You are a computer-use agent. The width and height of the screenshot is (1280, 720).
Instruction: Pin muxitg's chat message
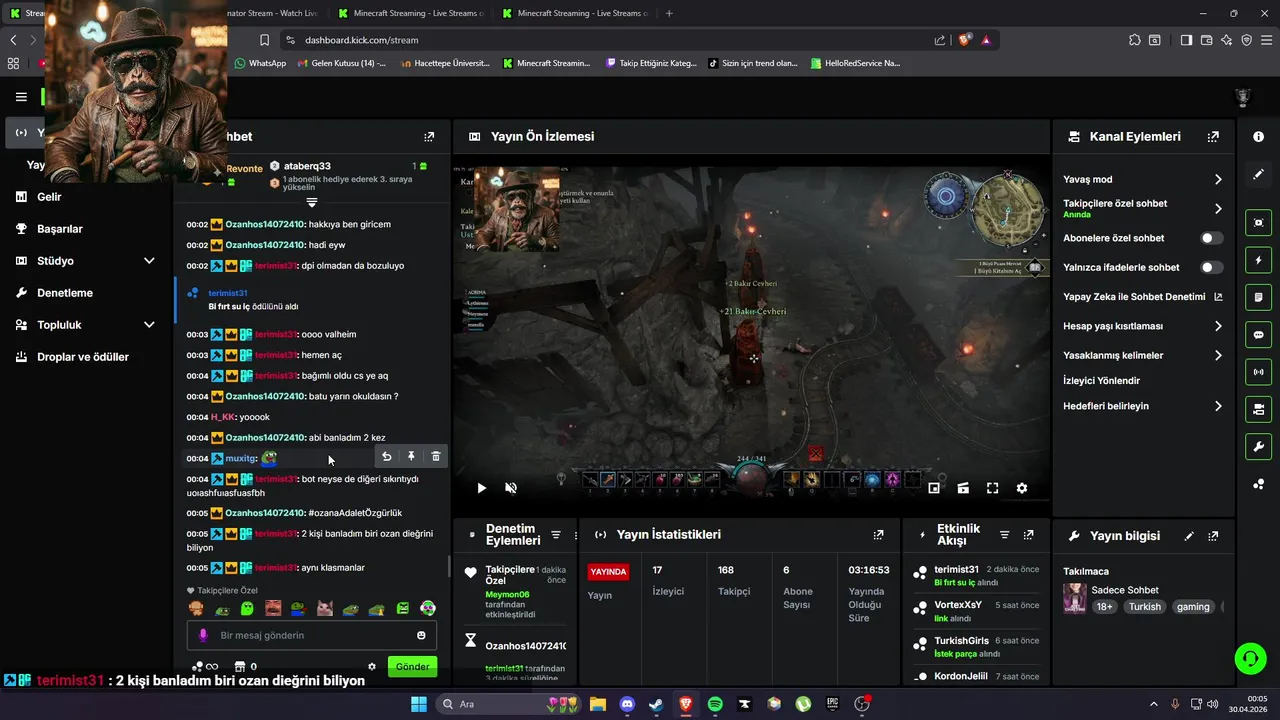coord(411,456)
